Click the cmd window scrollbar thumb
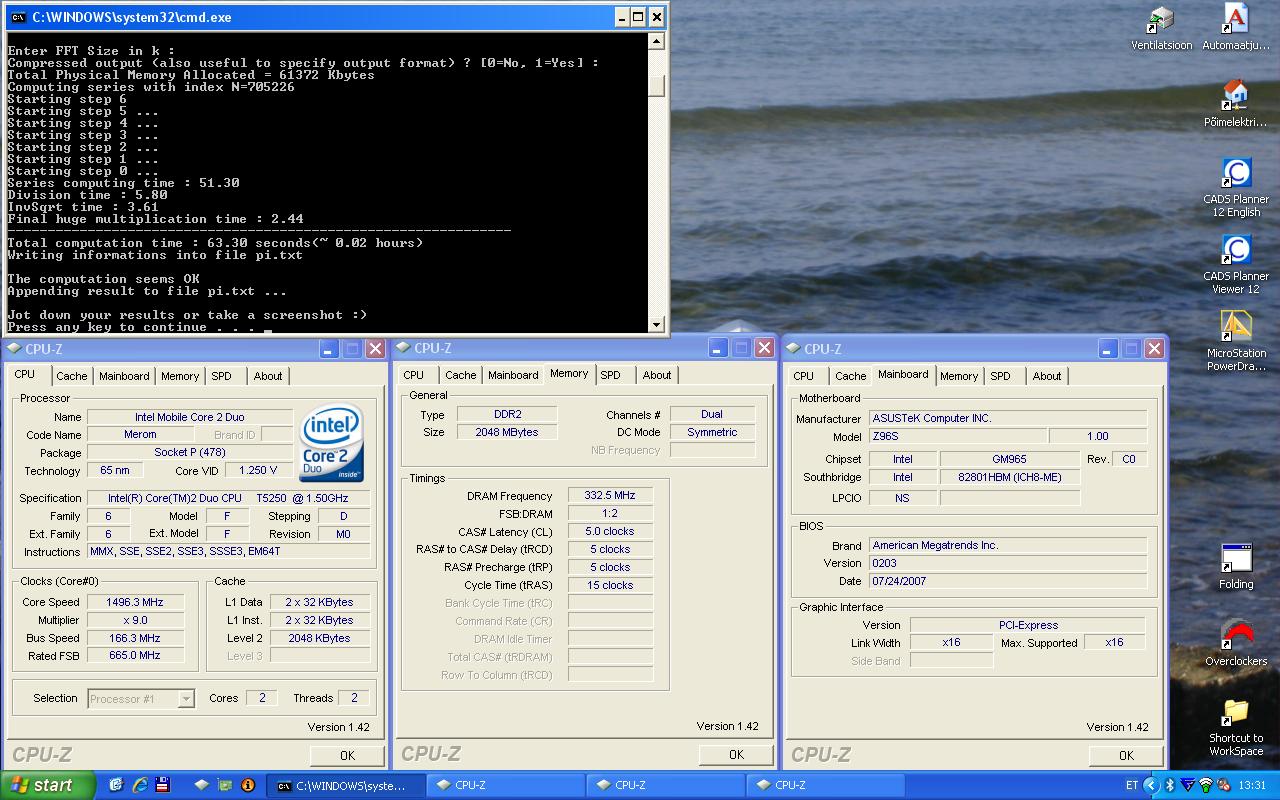1280x800 pixels. 656,87
